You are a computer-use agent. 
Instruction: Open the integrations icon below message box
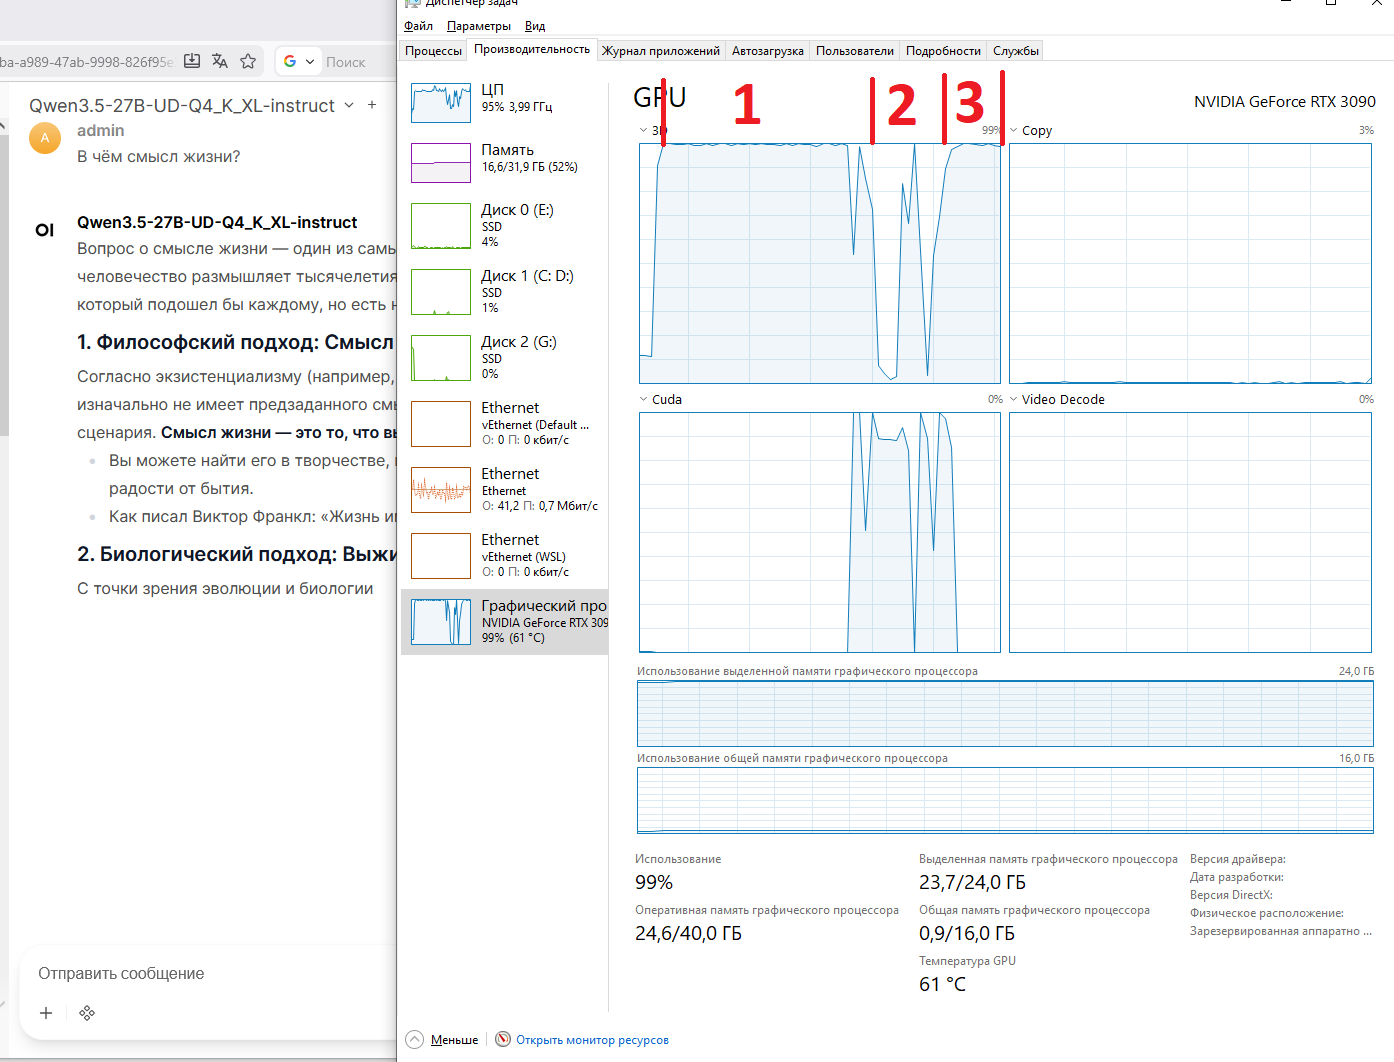click(87, 1013)
